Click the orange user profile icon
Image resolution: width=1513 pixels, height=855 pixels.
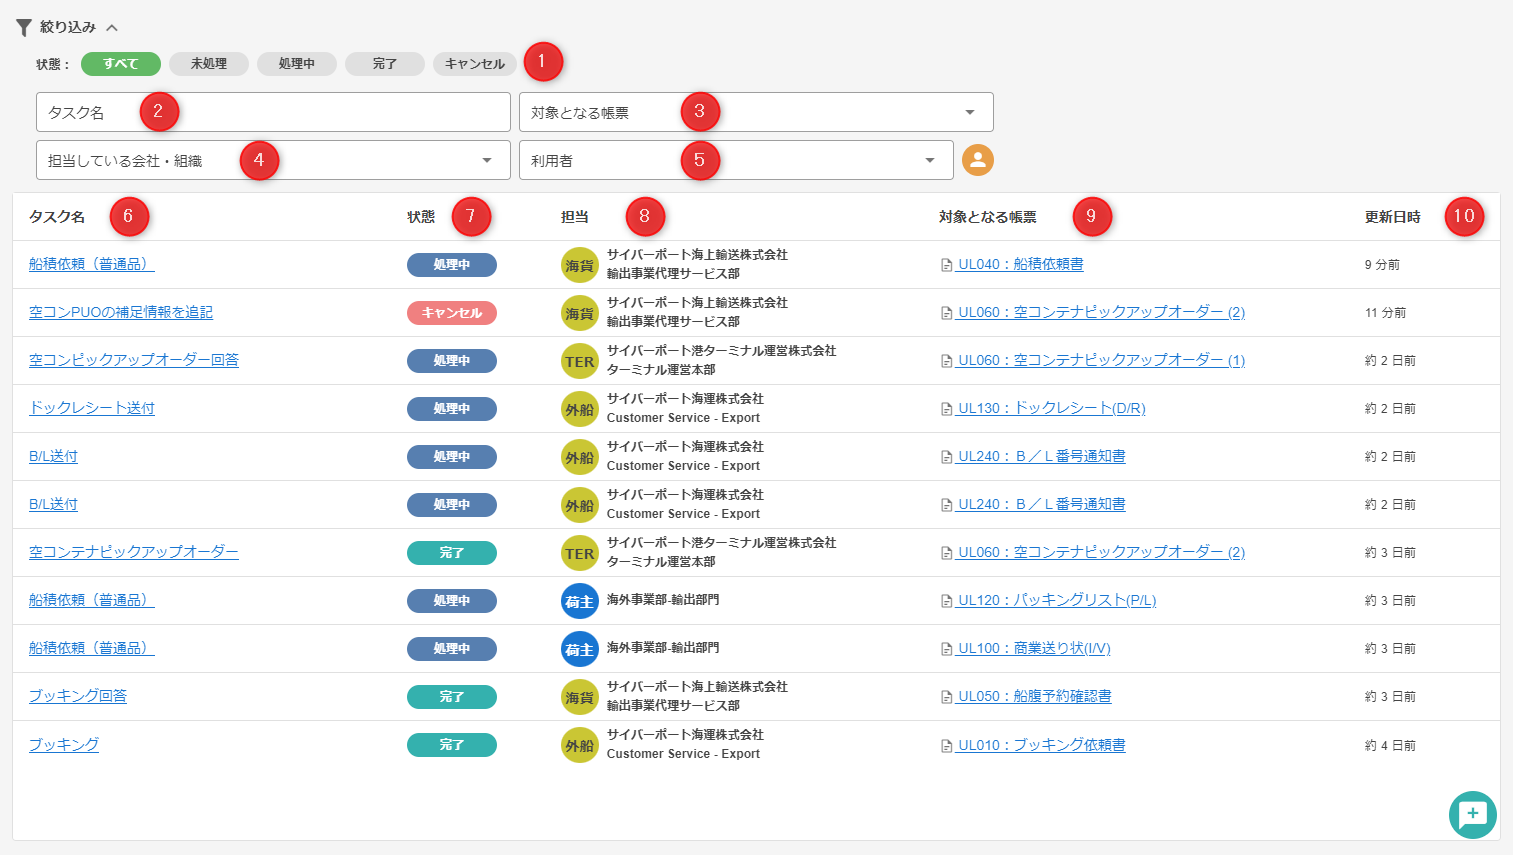coord(977,160)
